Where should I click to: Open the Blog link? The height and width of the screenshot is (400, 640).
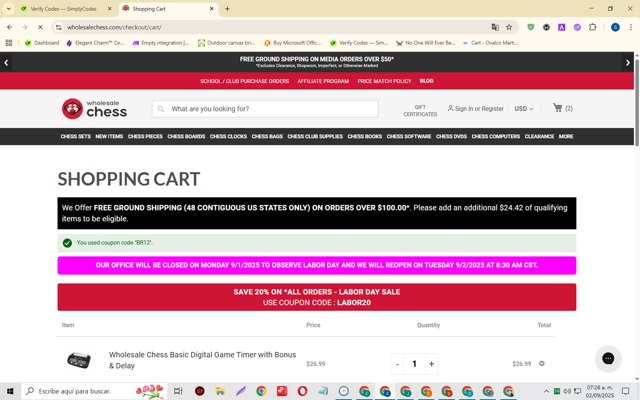(x=426, y=81)
